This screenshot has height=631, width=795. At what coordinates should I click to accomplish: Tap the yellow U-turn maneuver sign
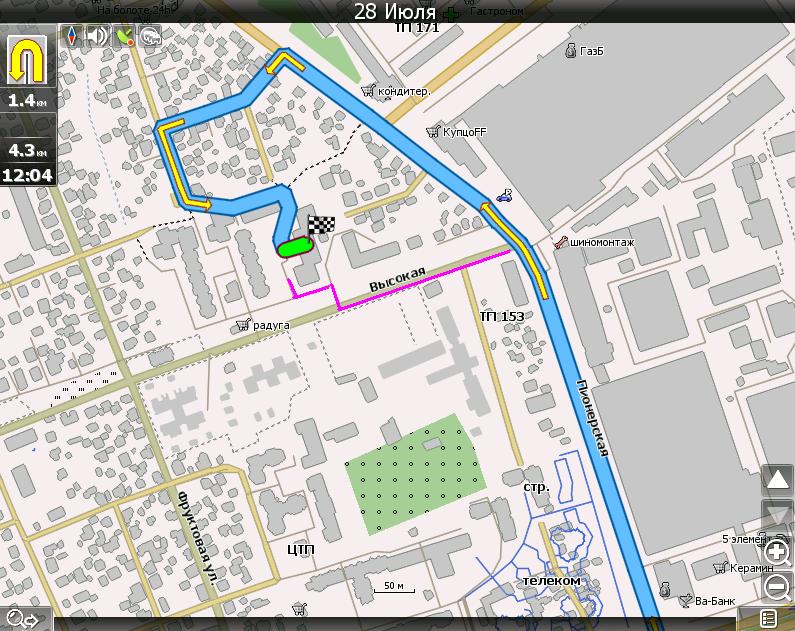pyautogui.click(x=27, y=61)
